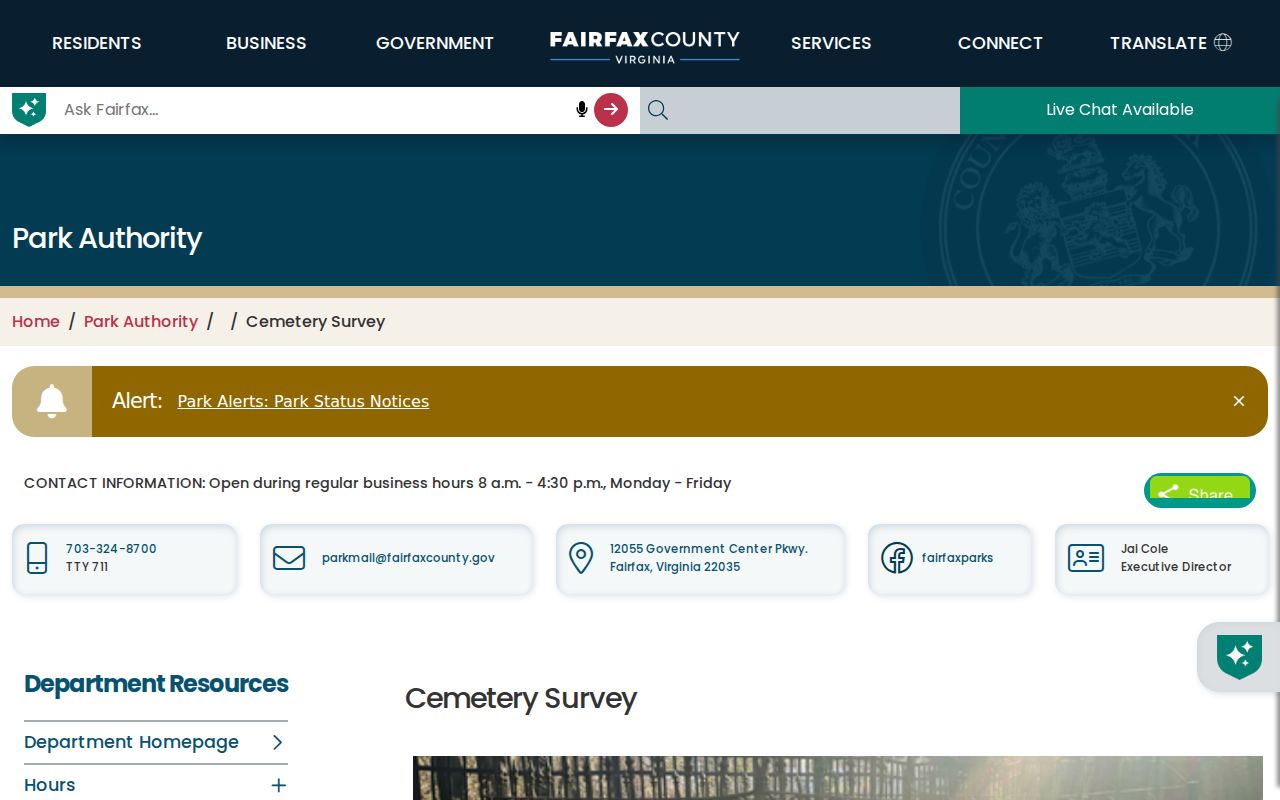Image resolution: width=1280 pixels, height=800 pixels.
Task: Click the envelope email icon
Action: [x=289, y=558]
